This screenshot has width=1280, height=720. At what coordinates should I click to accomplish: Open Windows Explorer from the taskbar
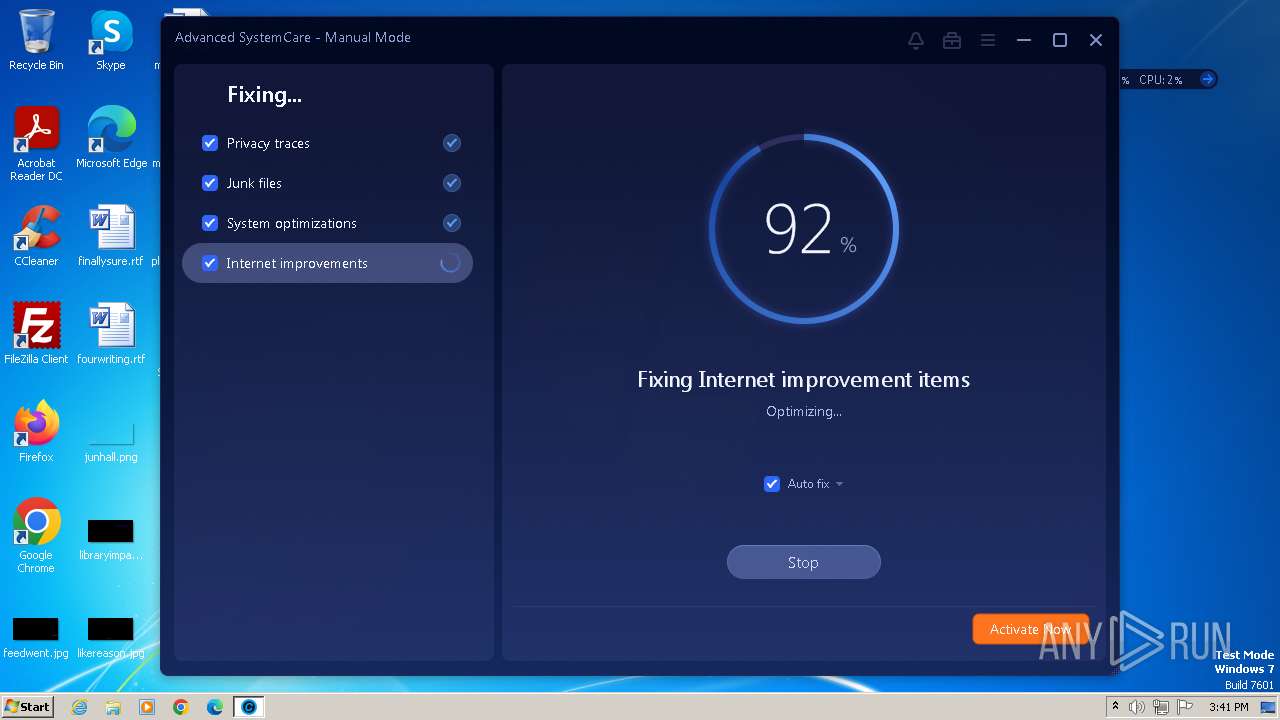(113, 707)
